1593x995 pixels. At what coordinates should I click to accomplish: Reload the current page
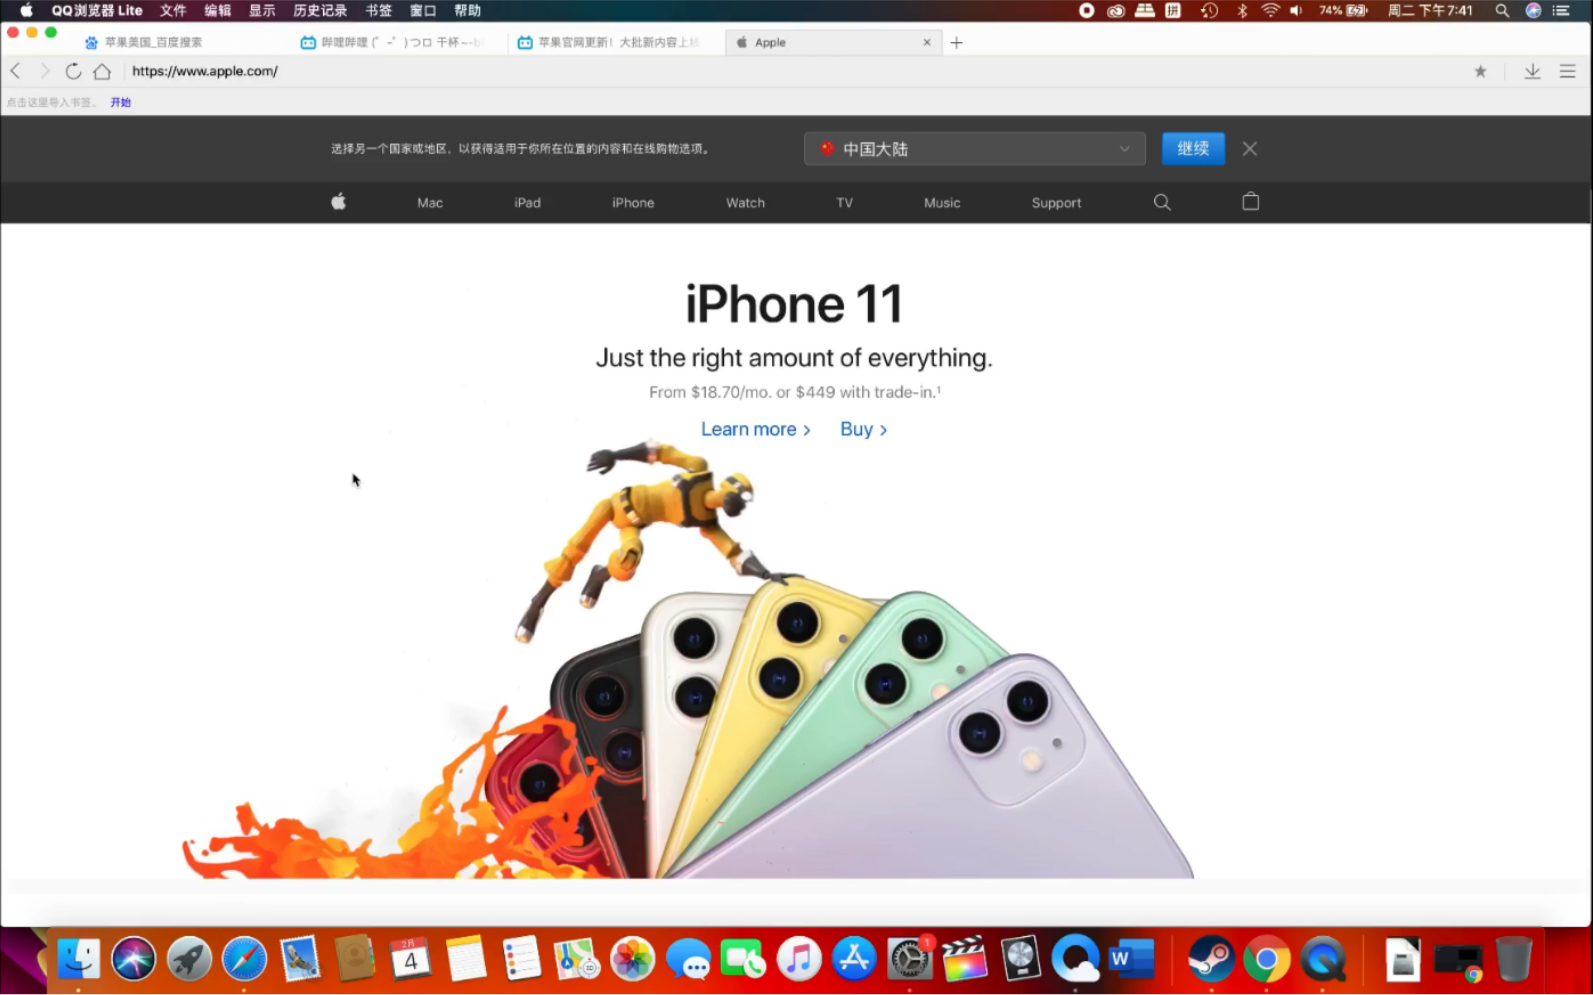(x=73, y=71)
